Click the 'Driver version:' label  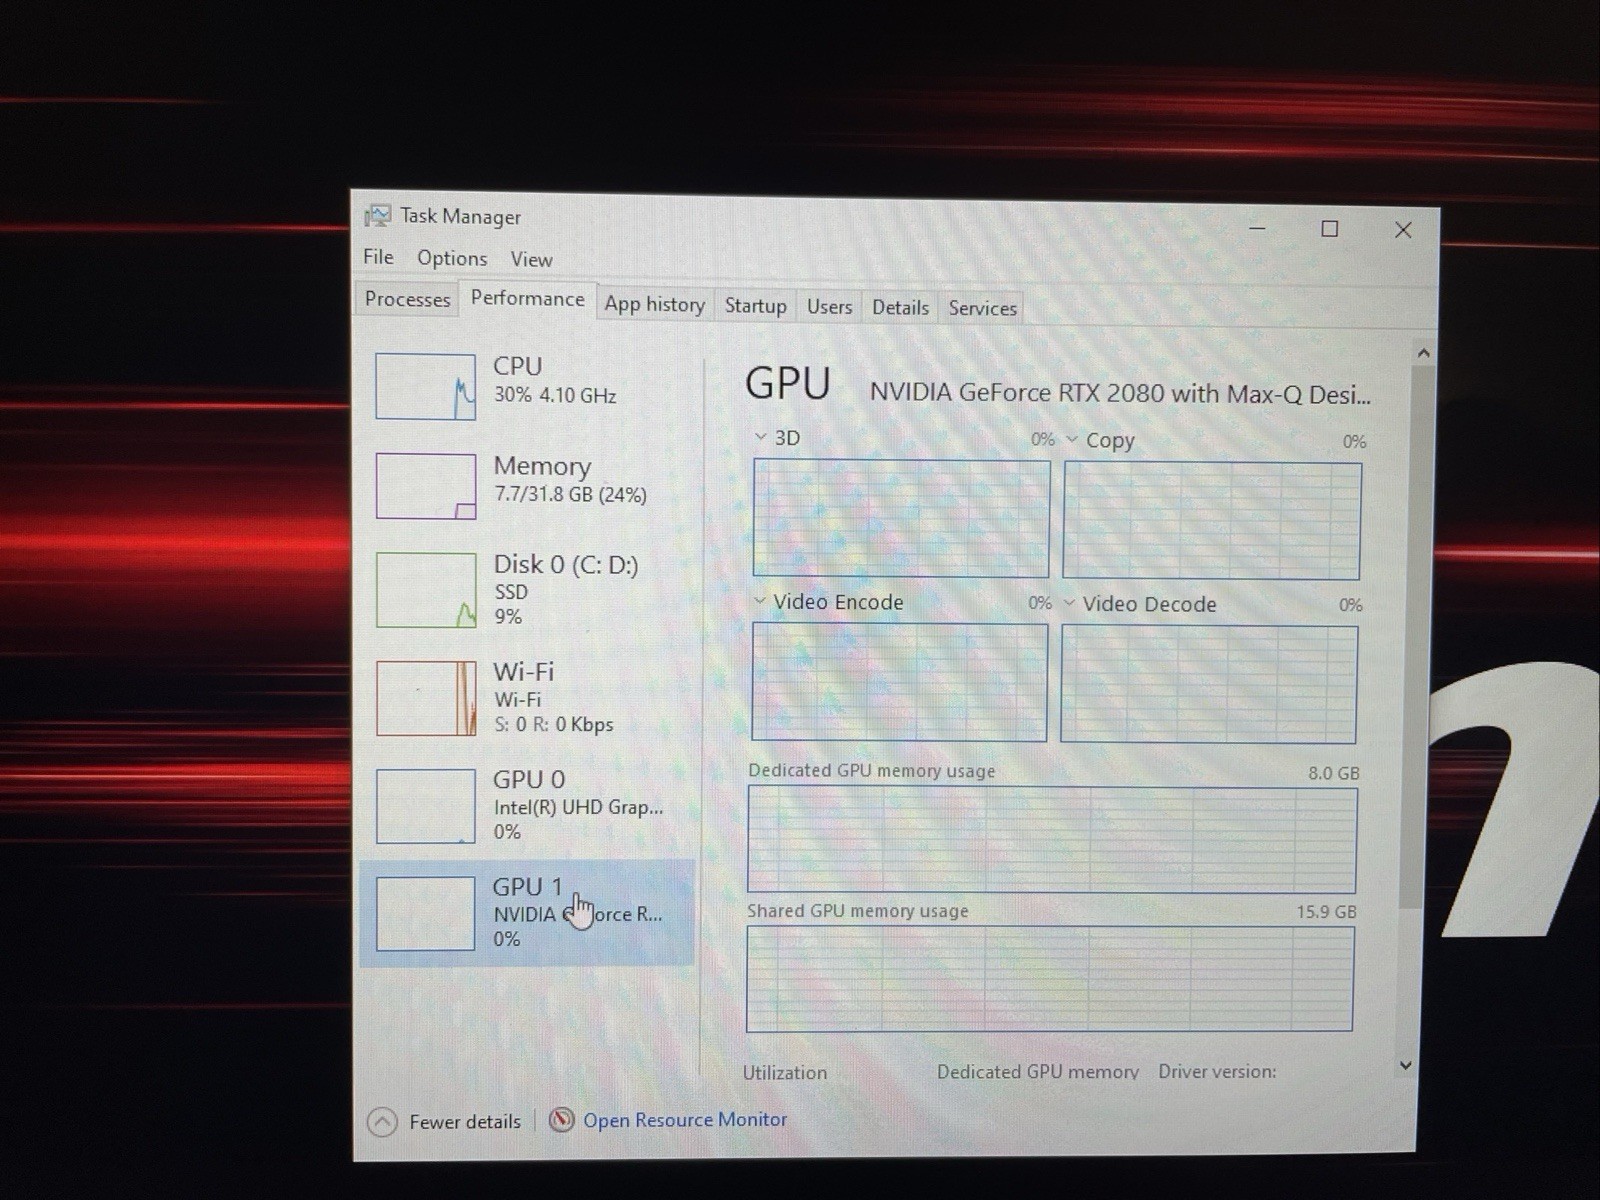pos(1217,1071)
